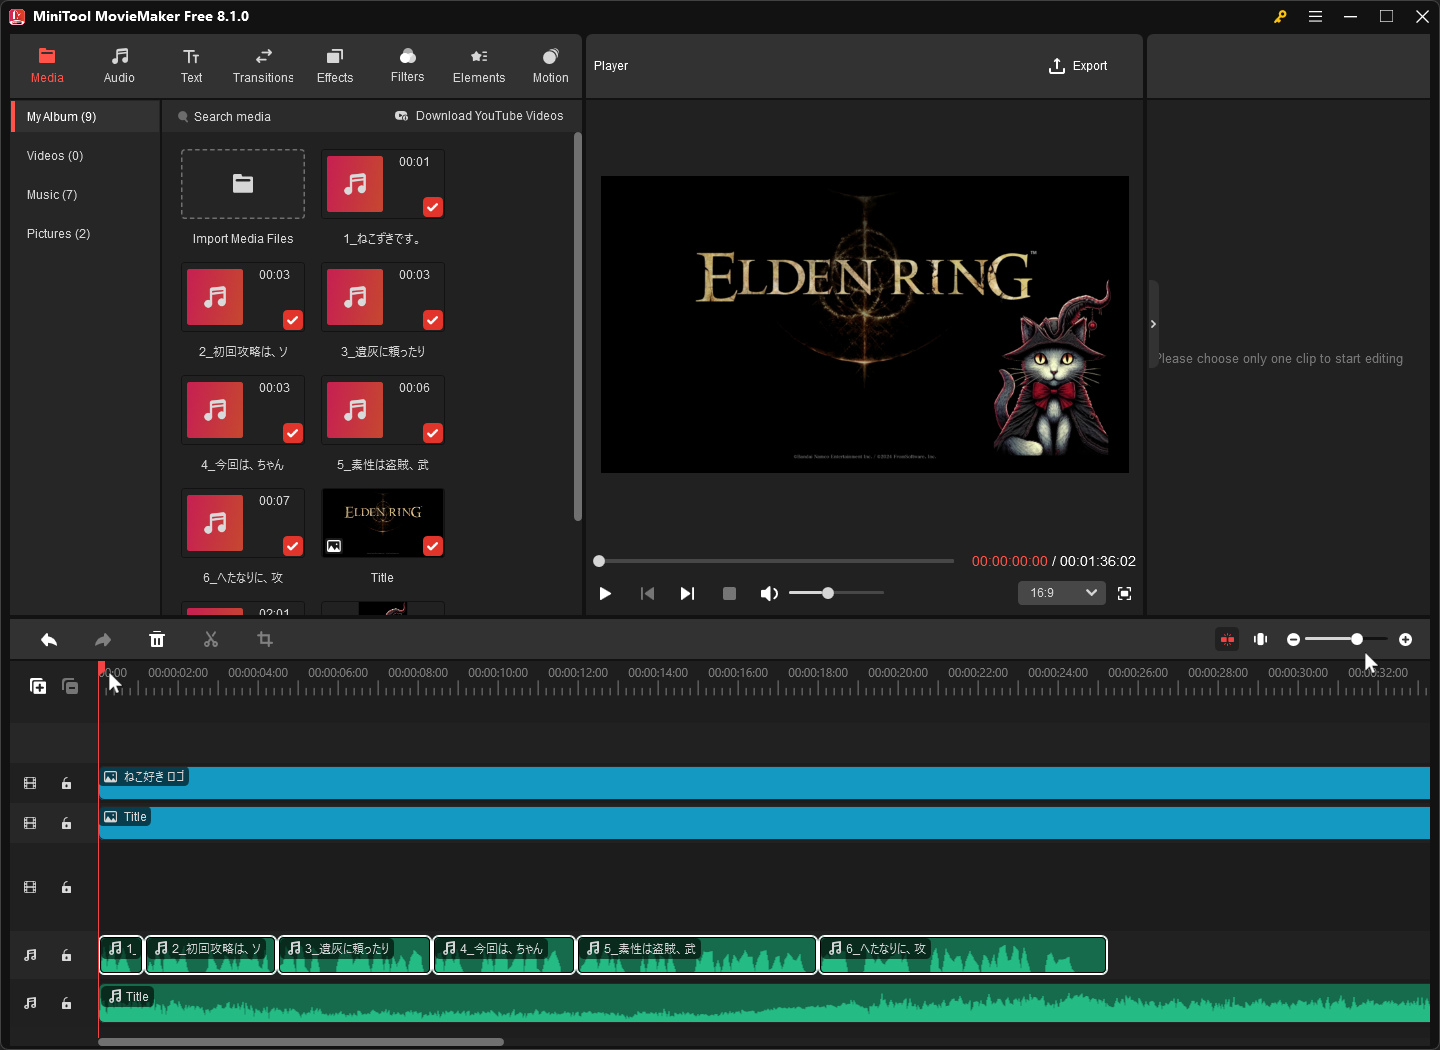The image size is (1440, 1050).
Task: Play the preview video
Action: pos(605,594)
